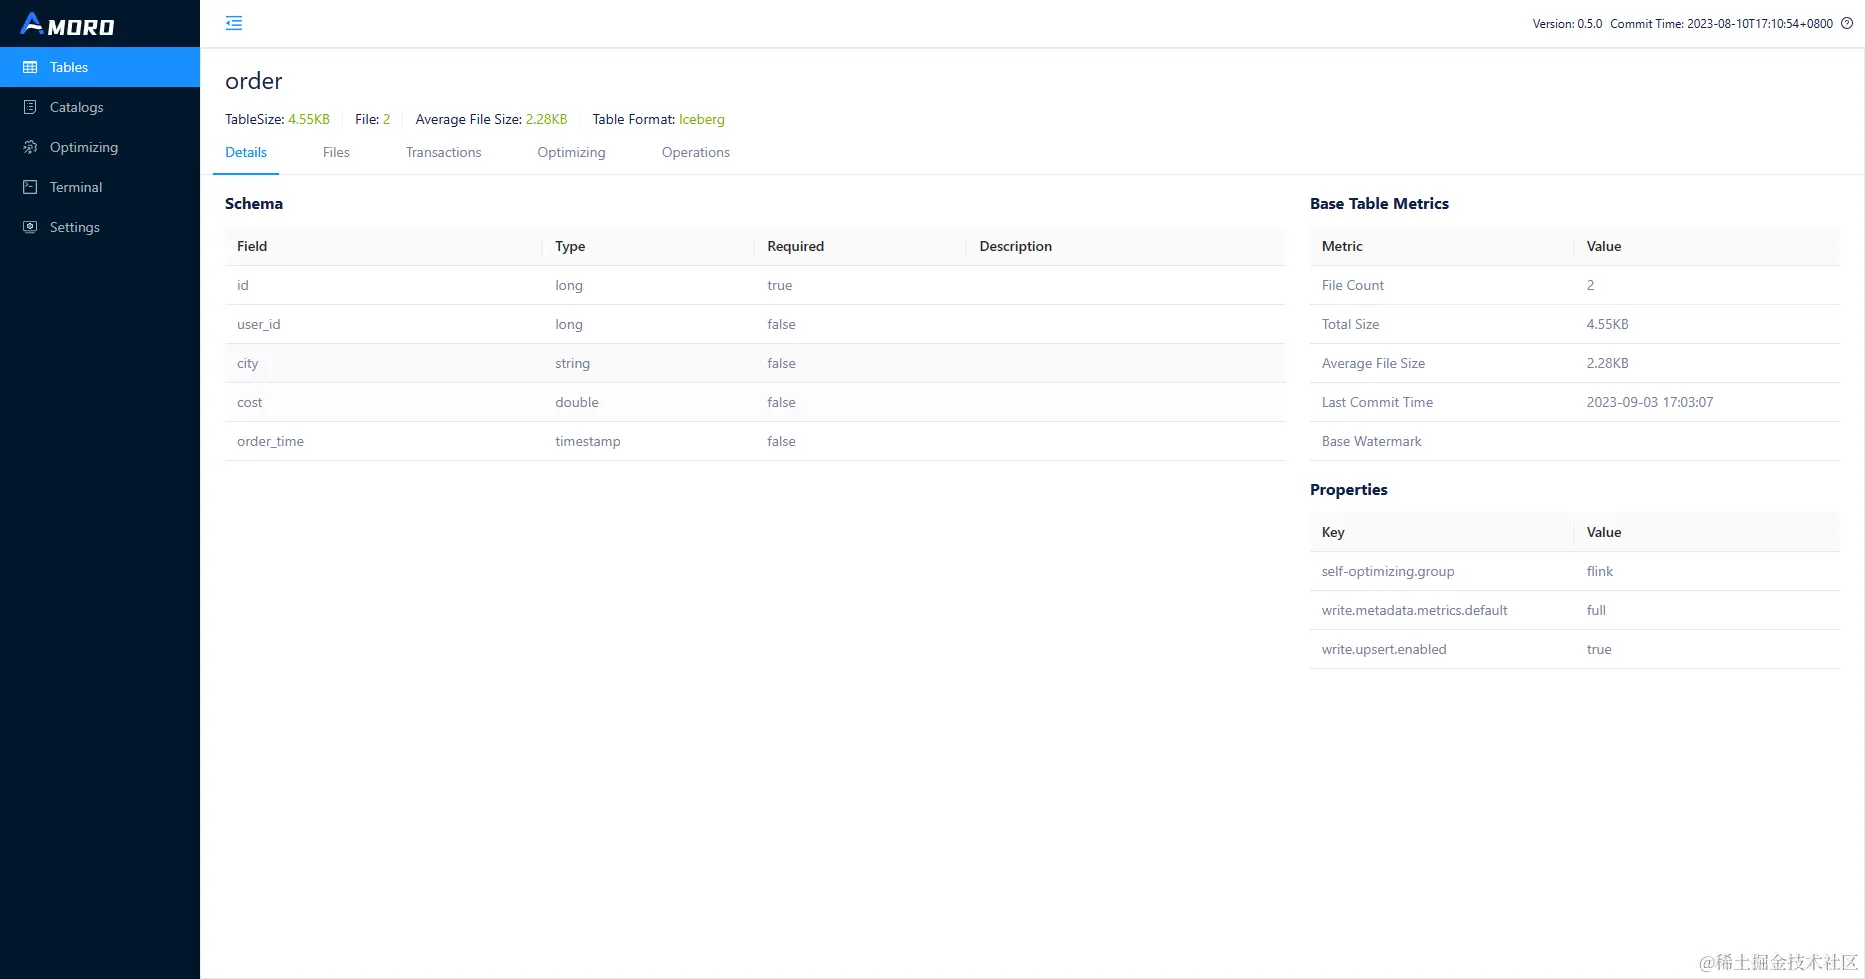Click the 'write.upsert.enabled' property key
The image size is (1865, 979).
click(1384, 649)
